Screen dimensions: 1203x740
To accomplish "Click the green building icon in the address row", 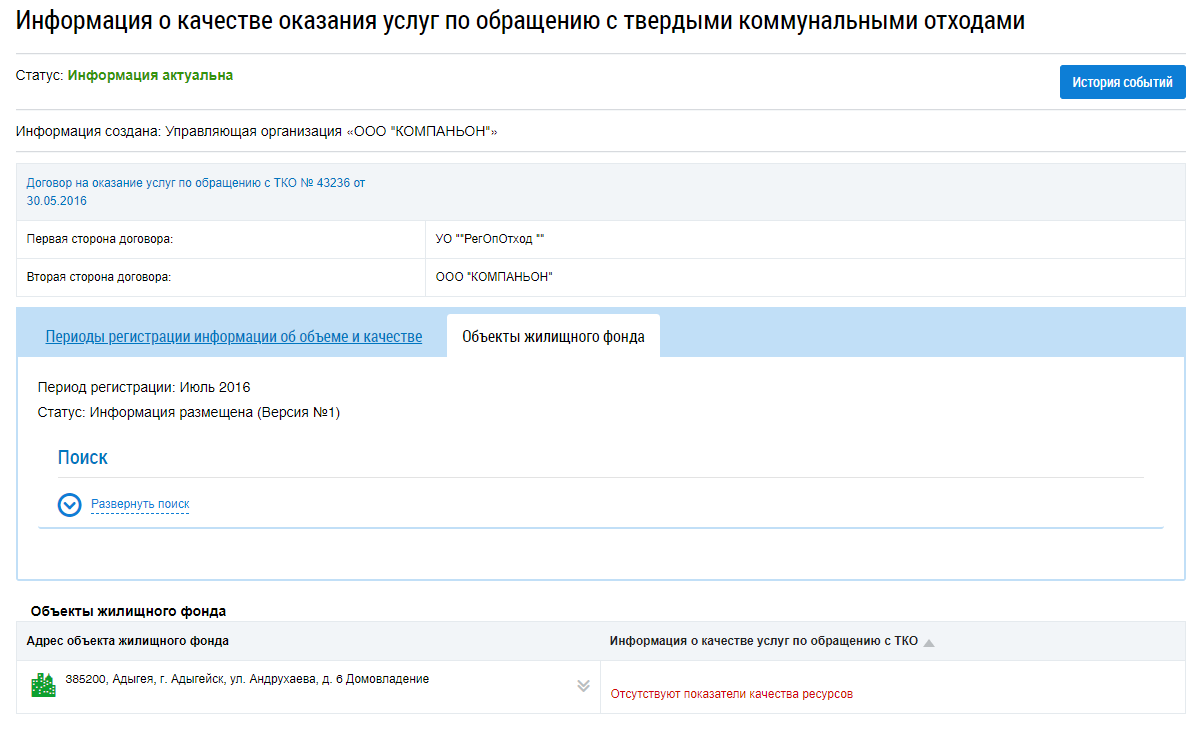I will [x=43, y=685].
